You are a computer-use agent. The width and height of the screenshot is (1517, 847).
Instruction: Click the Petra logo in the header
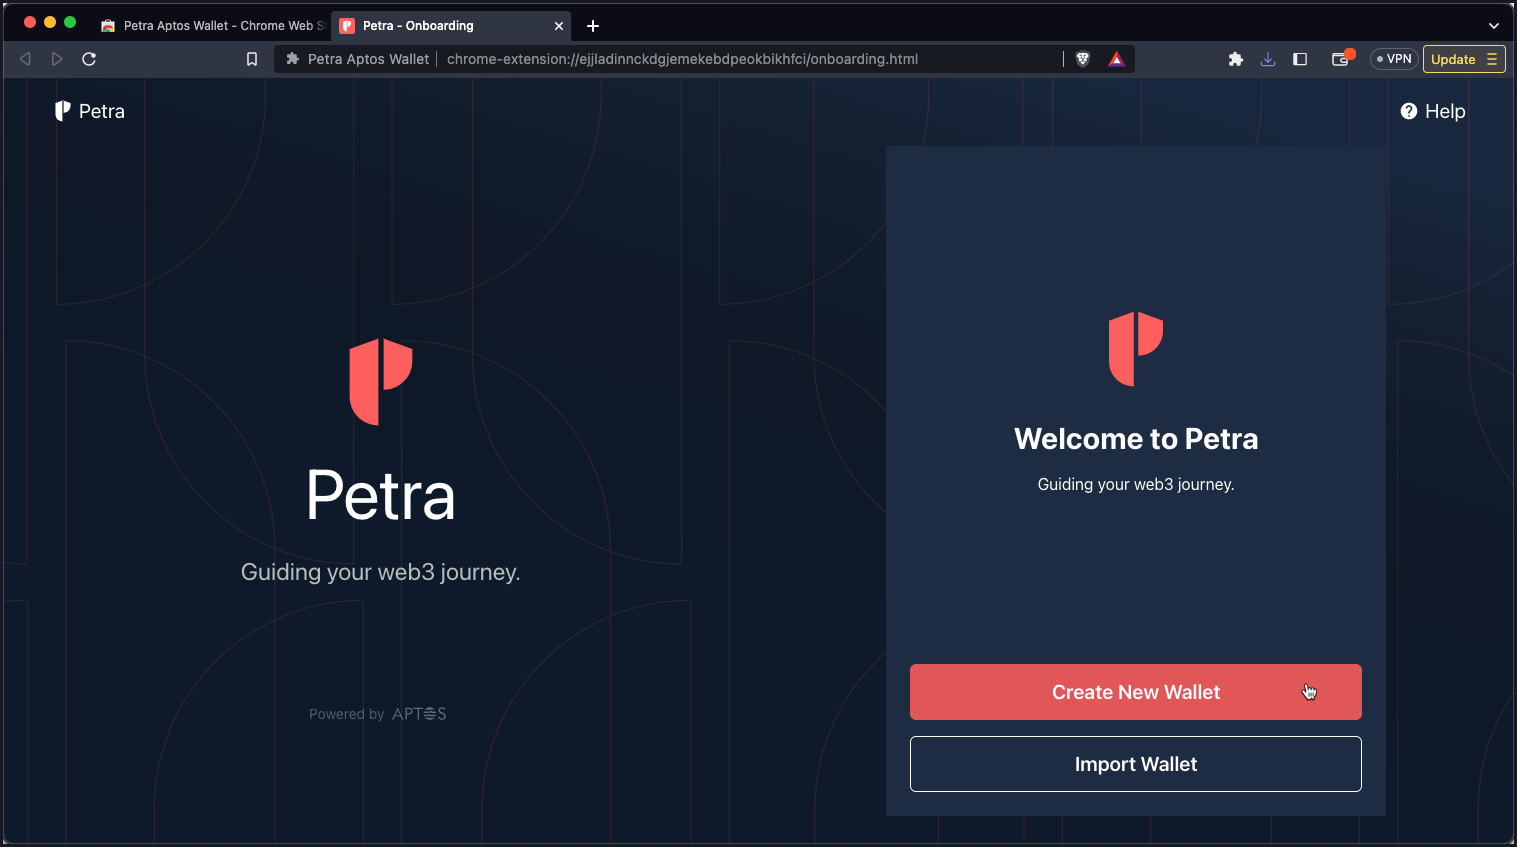[90, 111]
